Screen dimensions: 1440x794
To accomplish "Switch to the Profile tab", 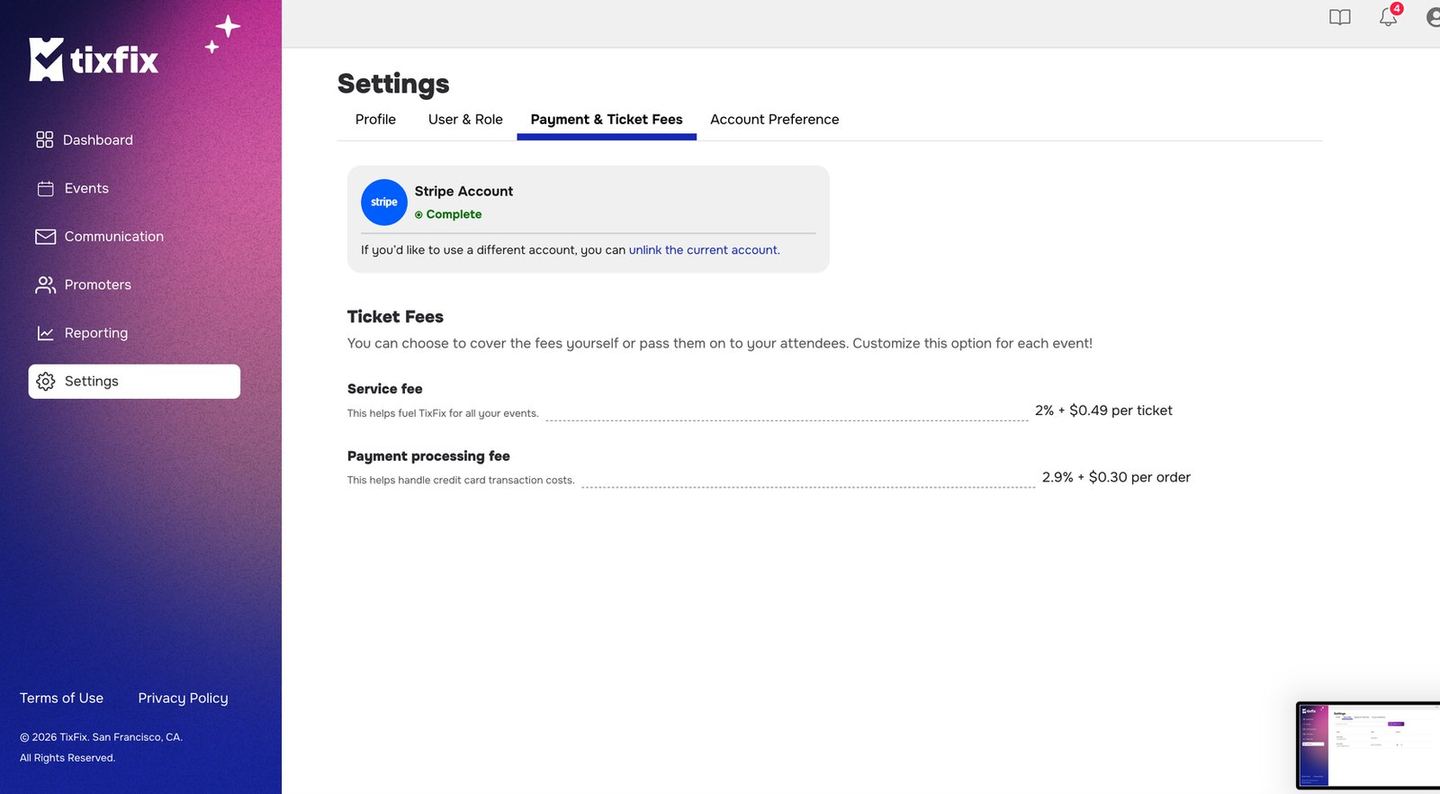I will 375,119.
